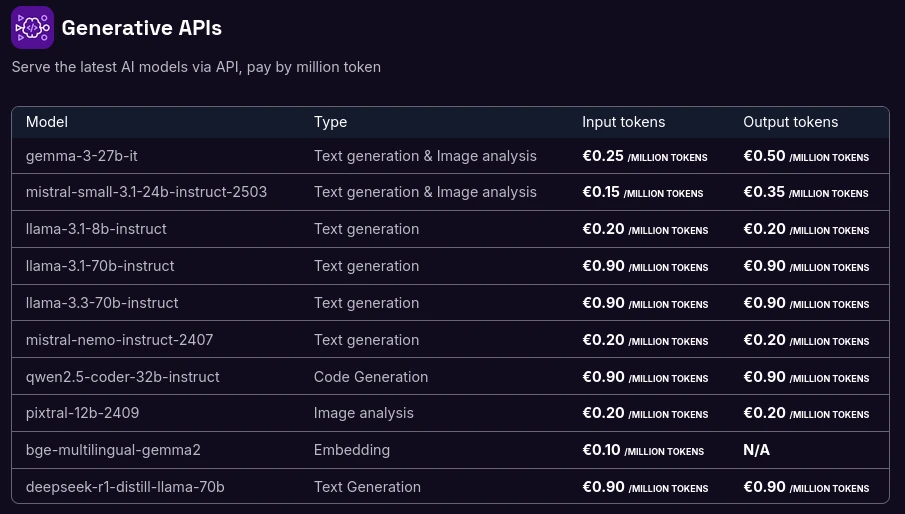The image size is (905, 514).
Task: Click the Output tokens column header
Action: (x=790, y=122)
